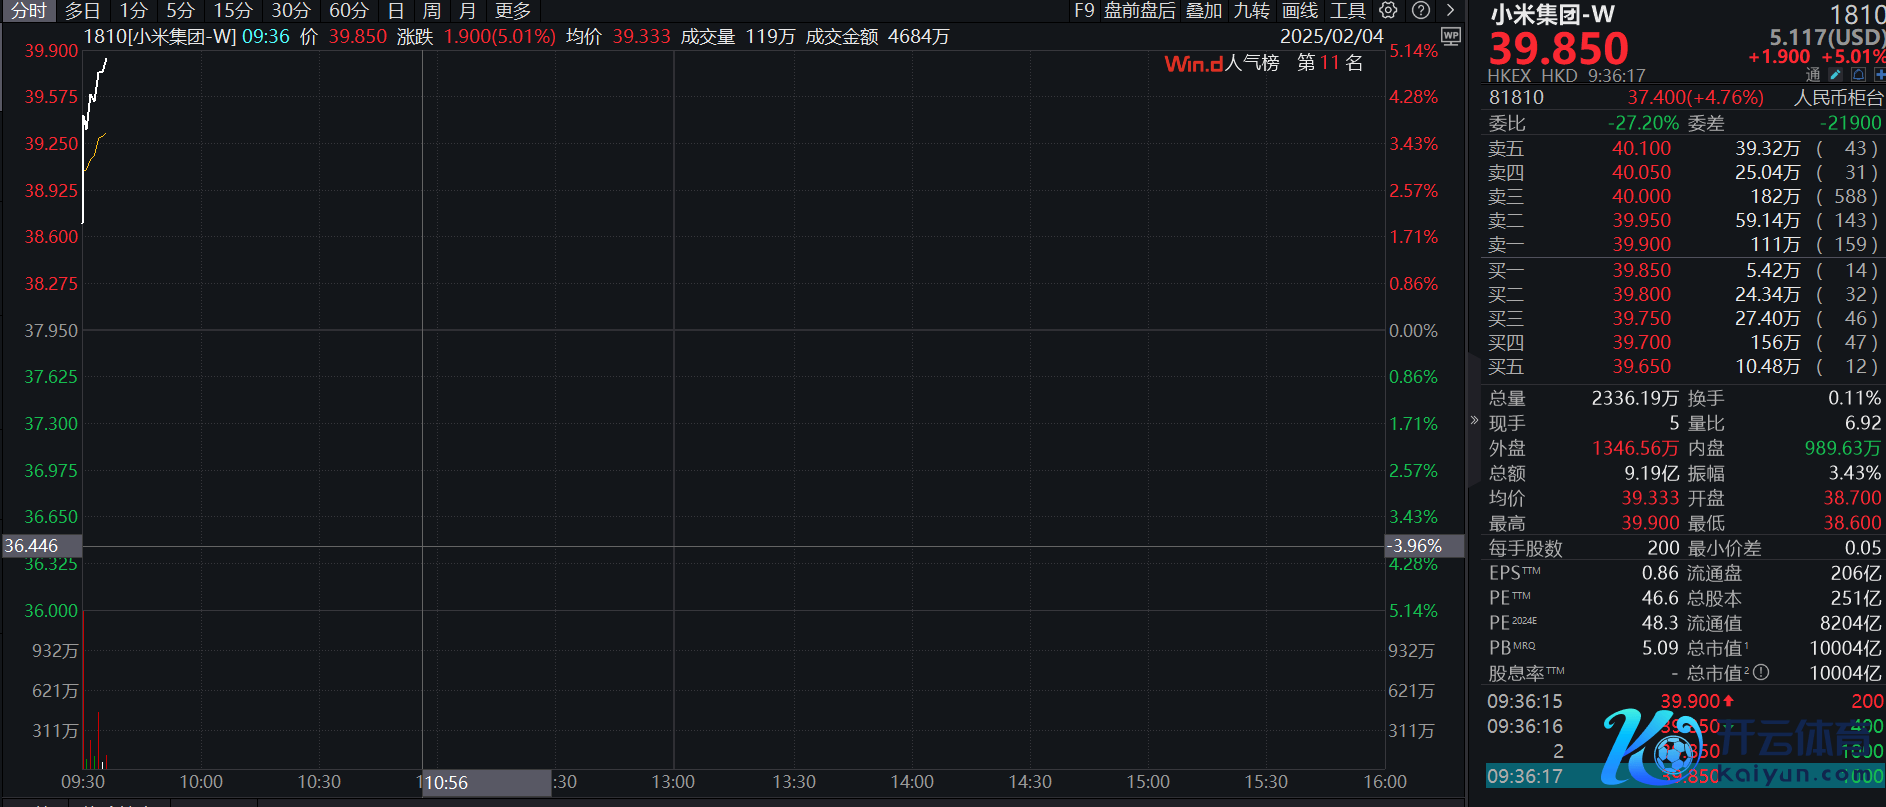
Task: Open the 画线 drawing tools
Action: pos(1300,11)
